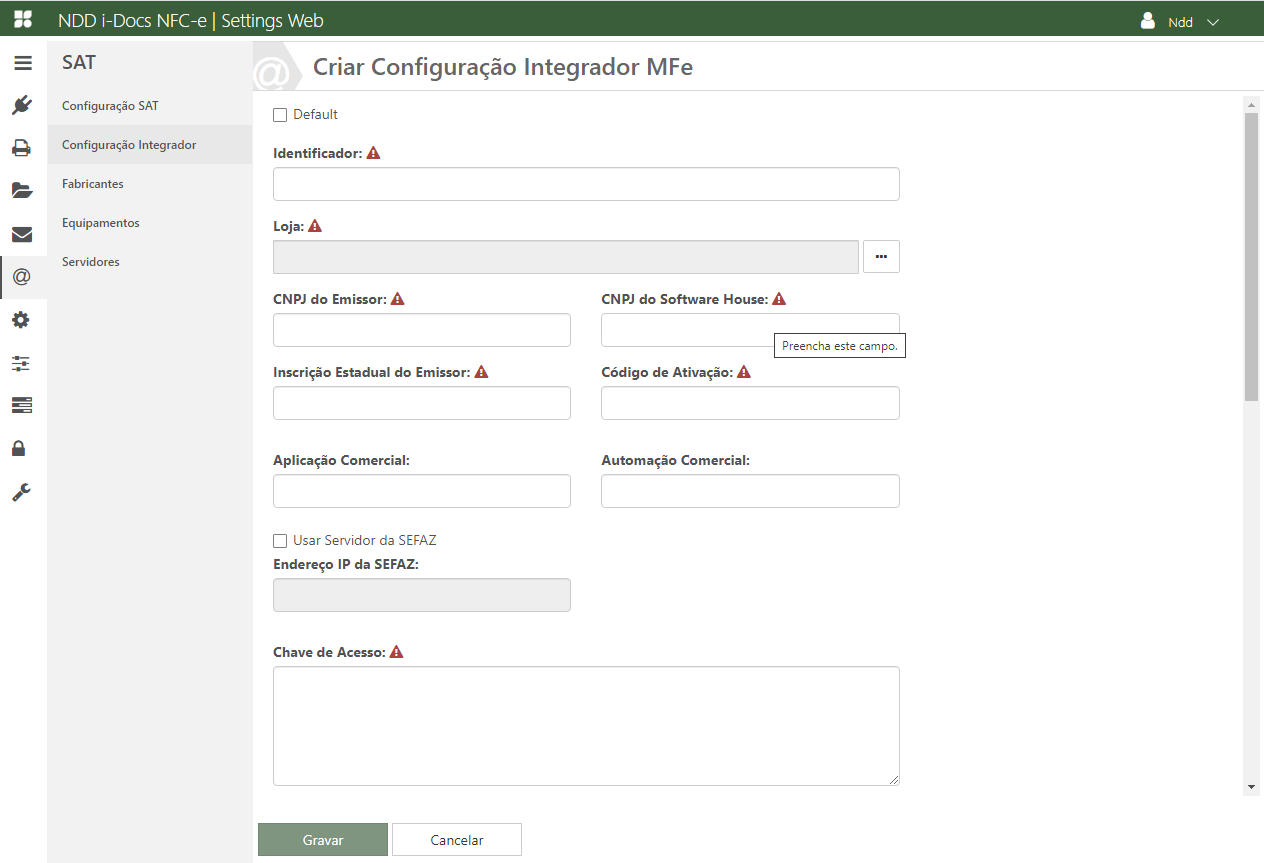Click the vertical scrollbar thumb
This screenshot has height=863, width=1264.
tap(1251, 256)
